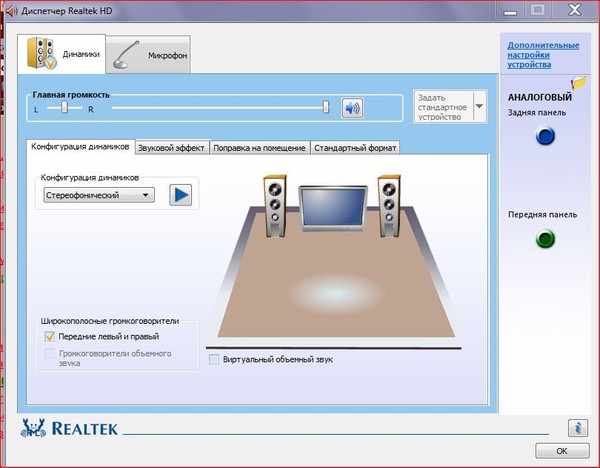Click the left speaker in room preview
Screen dimensions: 600x468
(275, 205)
